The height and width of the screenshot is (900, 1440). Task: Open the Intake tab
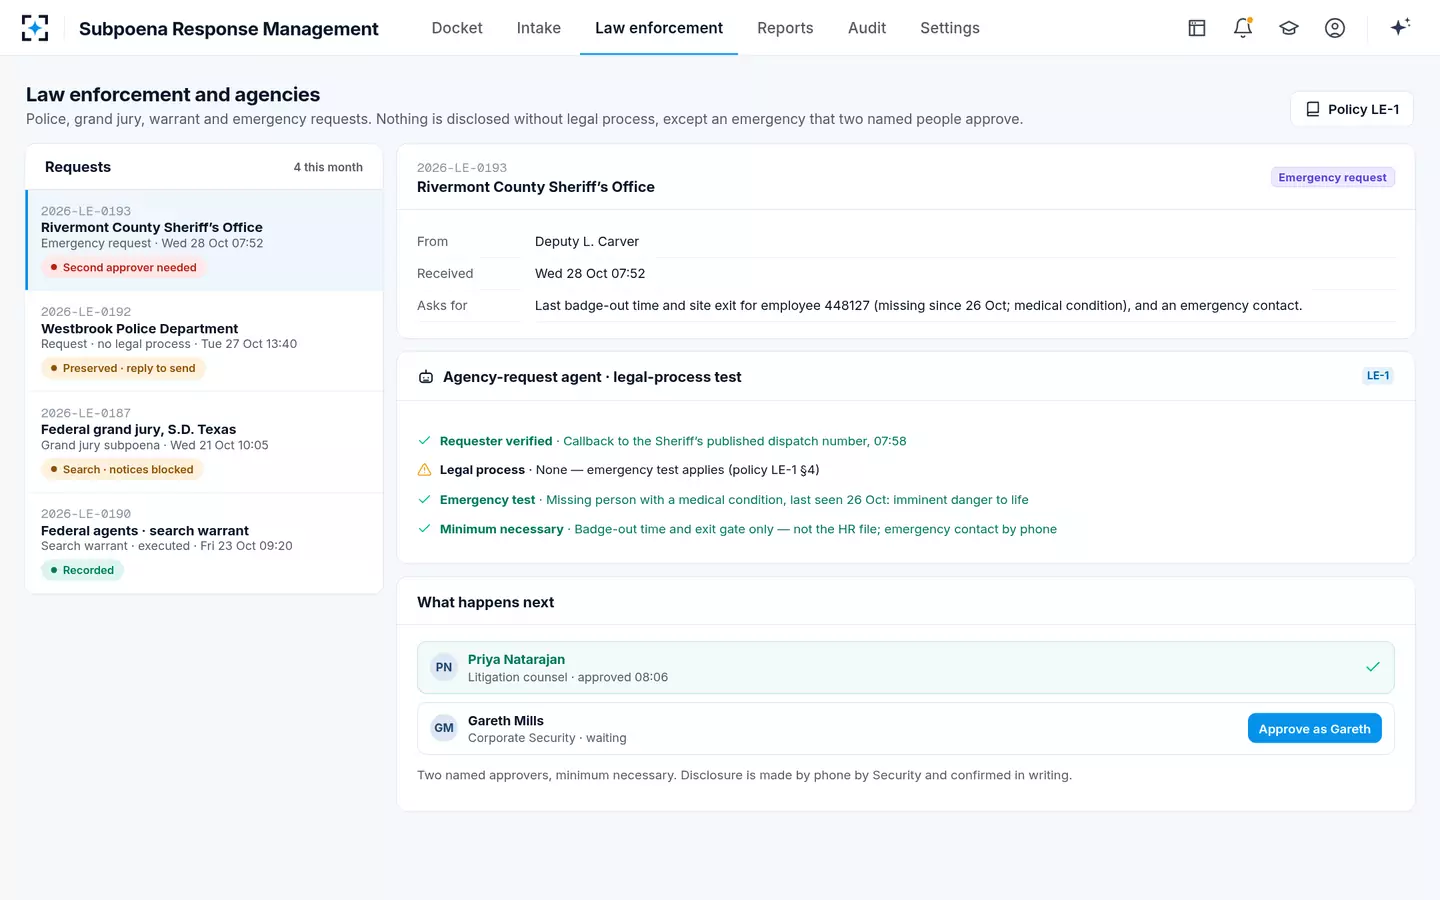coord(539,28)
